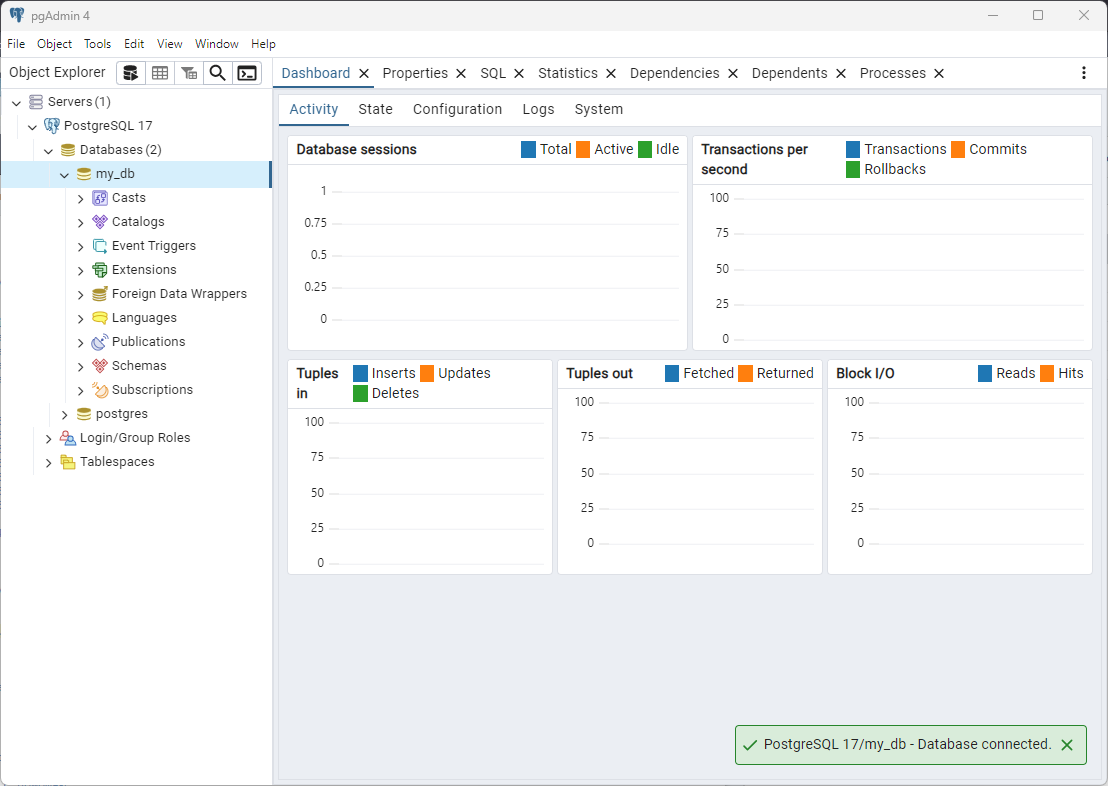Click the Event Triggers node icon
Screen dimensions: 1108x786
click(100, 246)
